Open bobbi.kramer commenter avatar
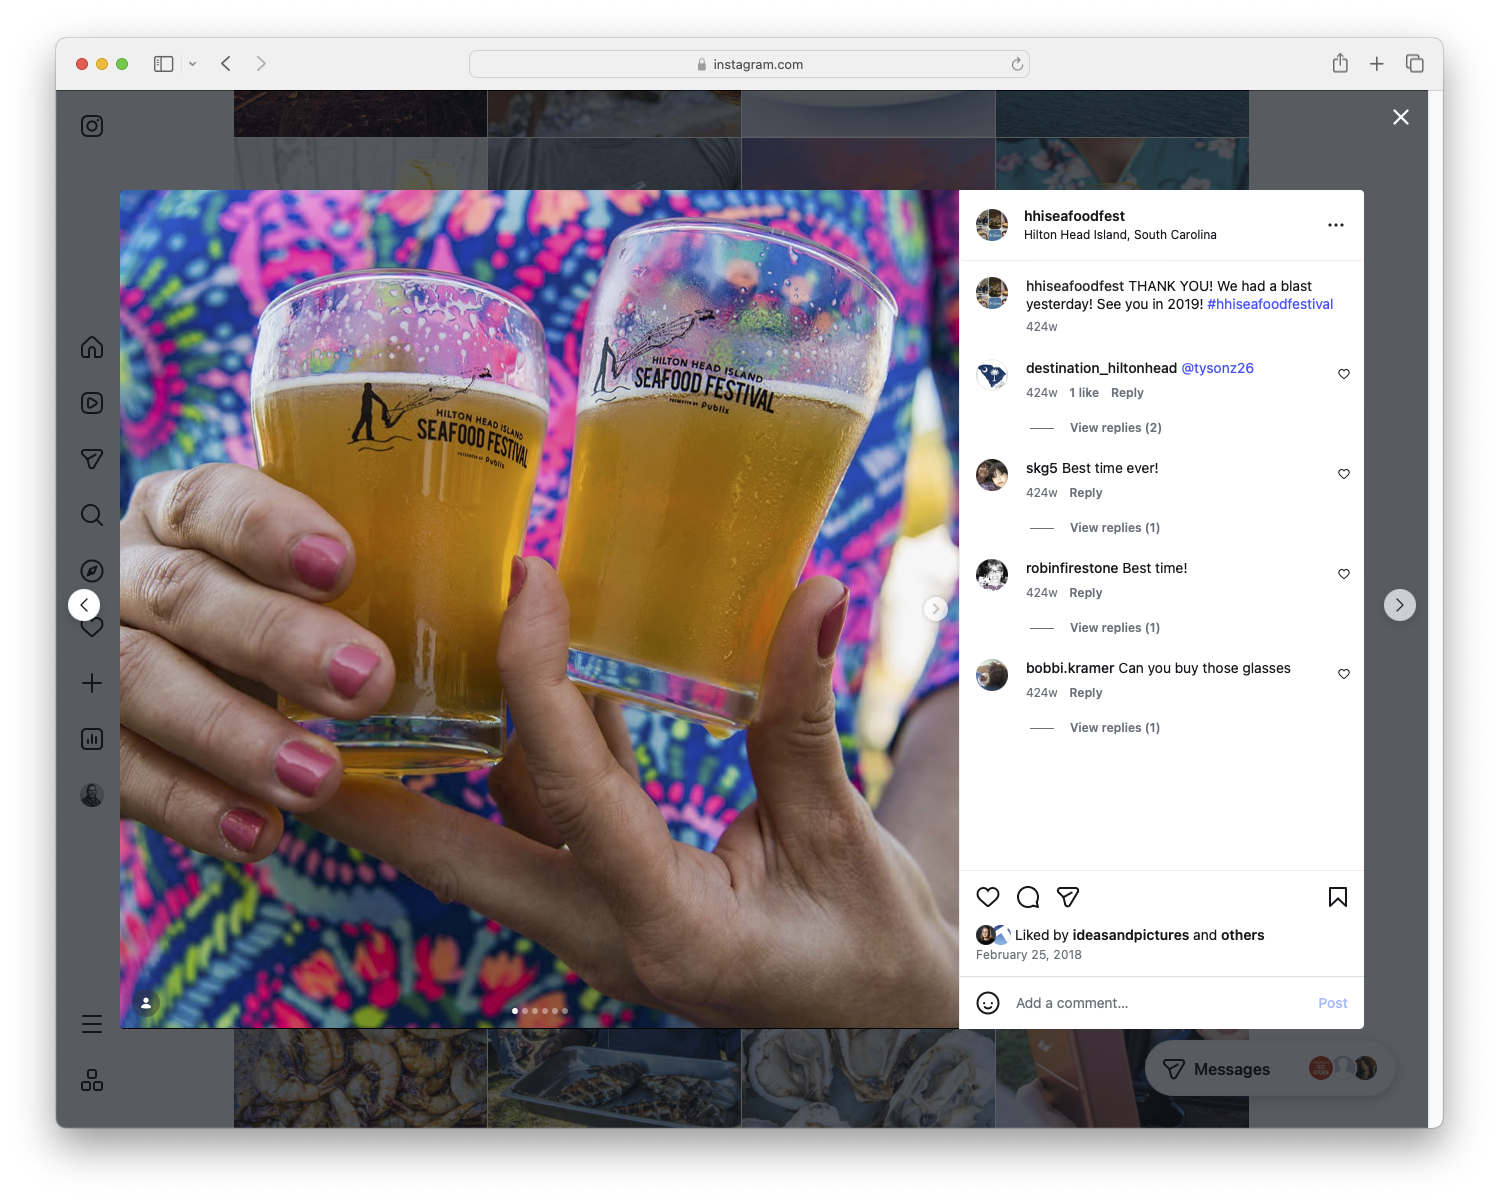The height and width of the screenshot is (1202, 1499). (x=992, y=675)
